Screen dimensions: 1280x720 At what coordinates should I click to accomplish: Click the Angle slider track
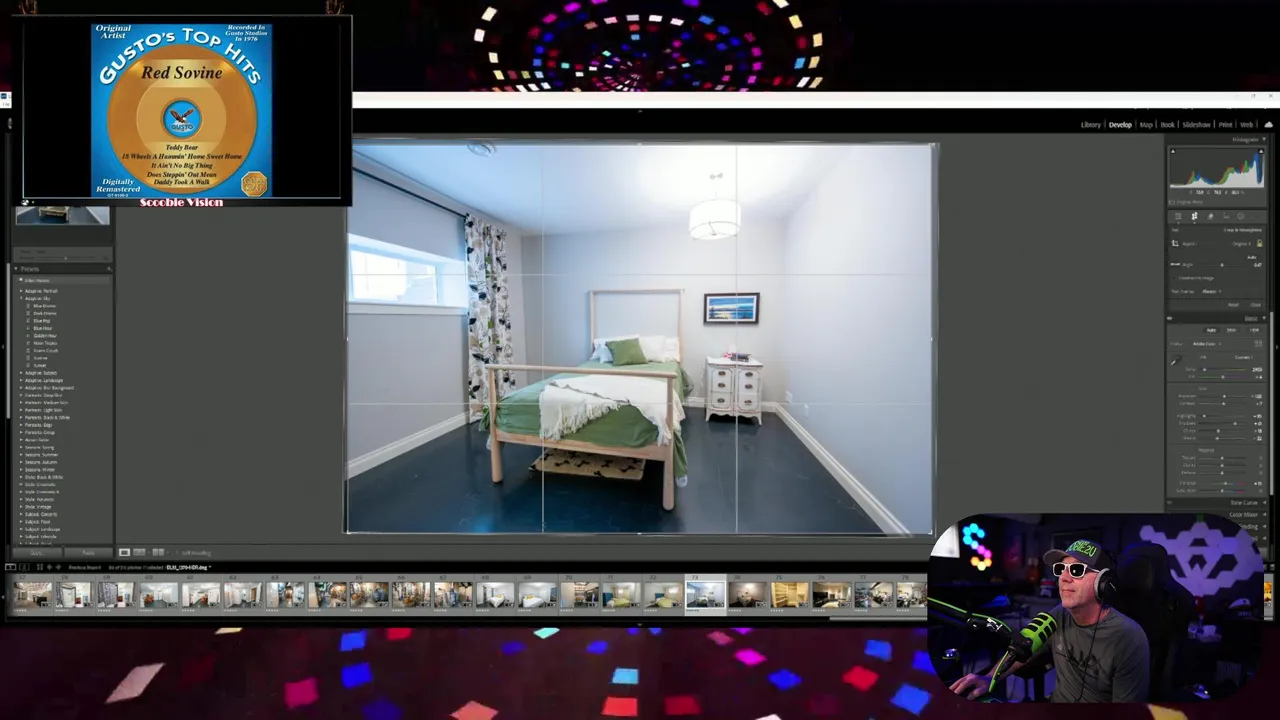[x=1222, y=264]
